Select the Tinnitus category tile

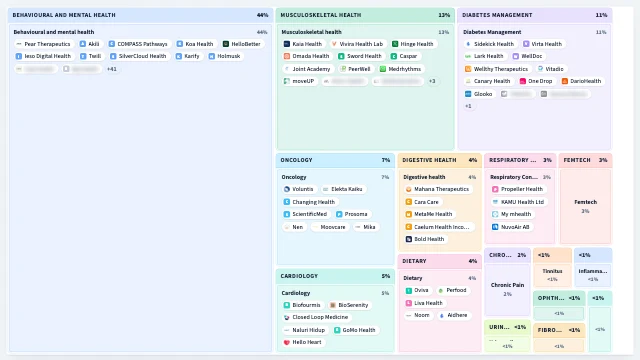pos(552,275)
